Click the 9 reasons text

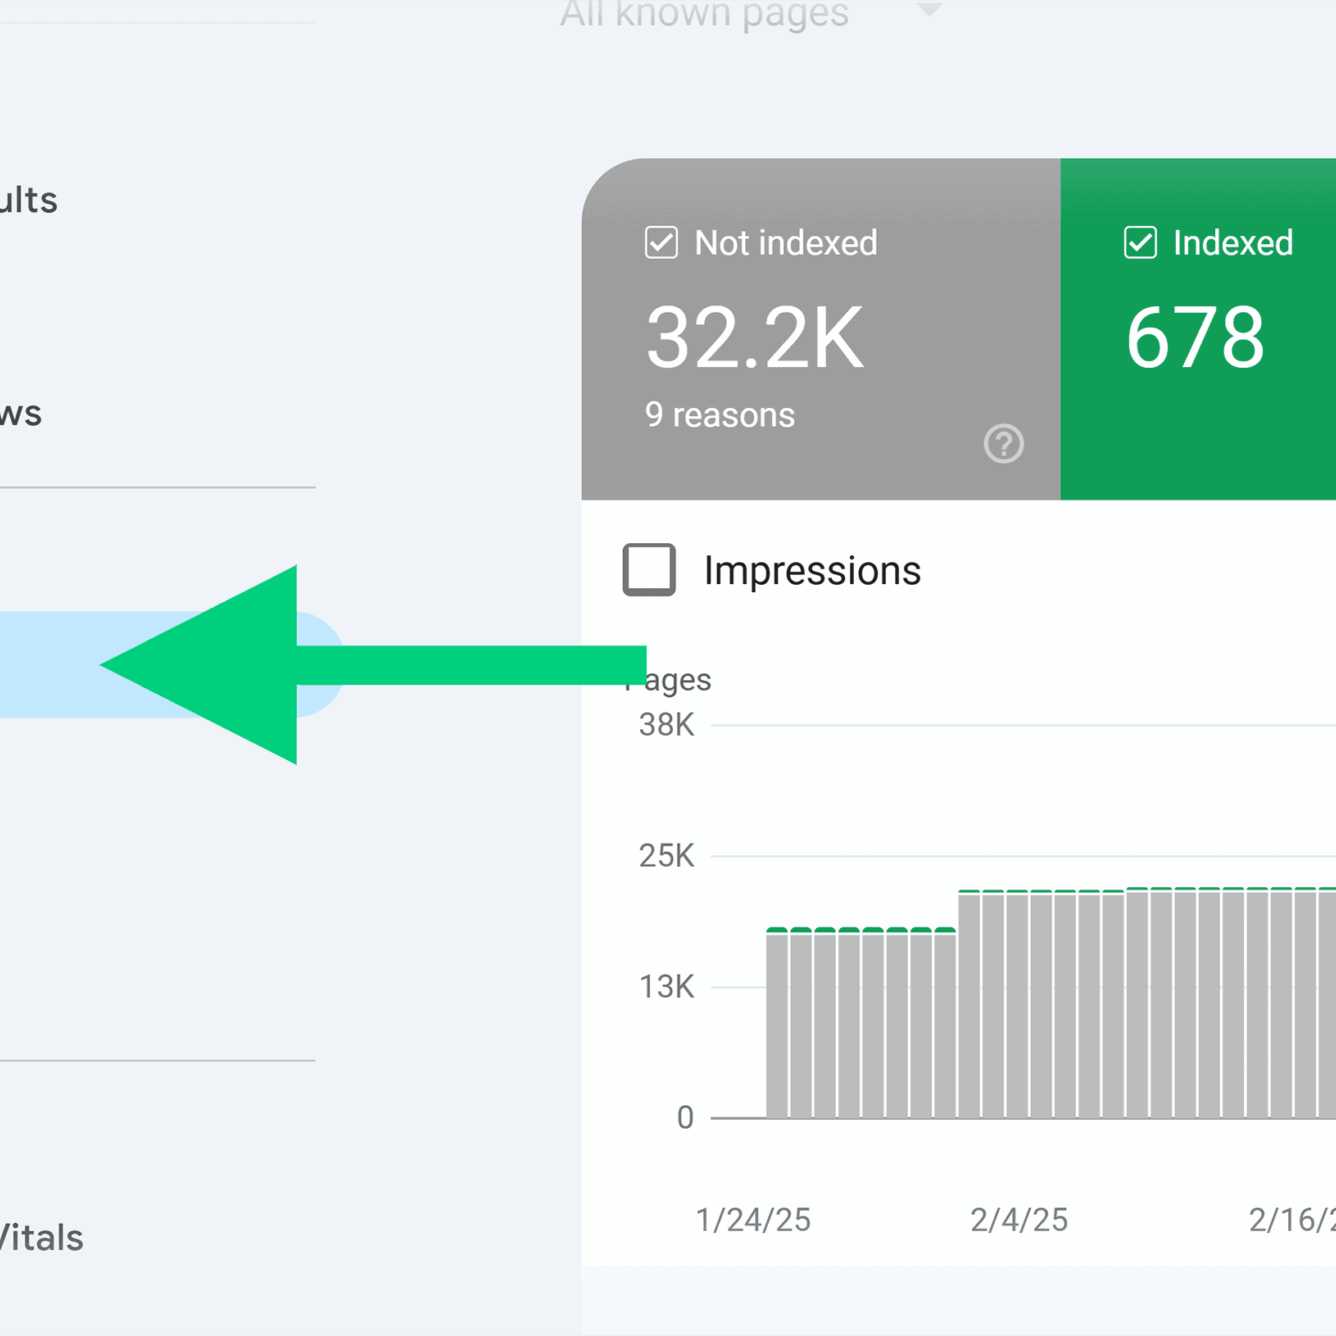tap(720, 415)
